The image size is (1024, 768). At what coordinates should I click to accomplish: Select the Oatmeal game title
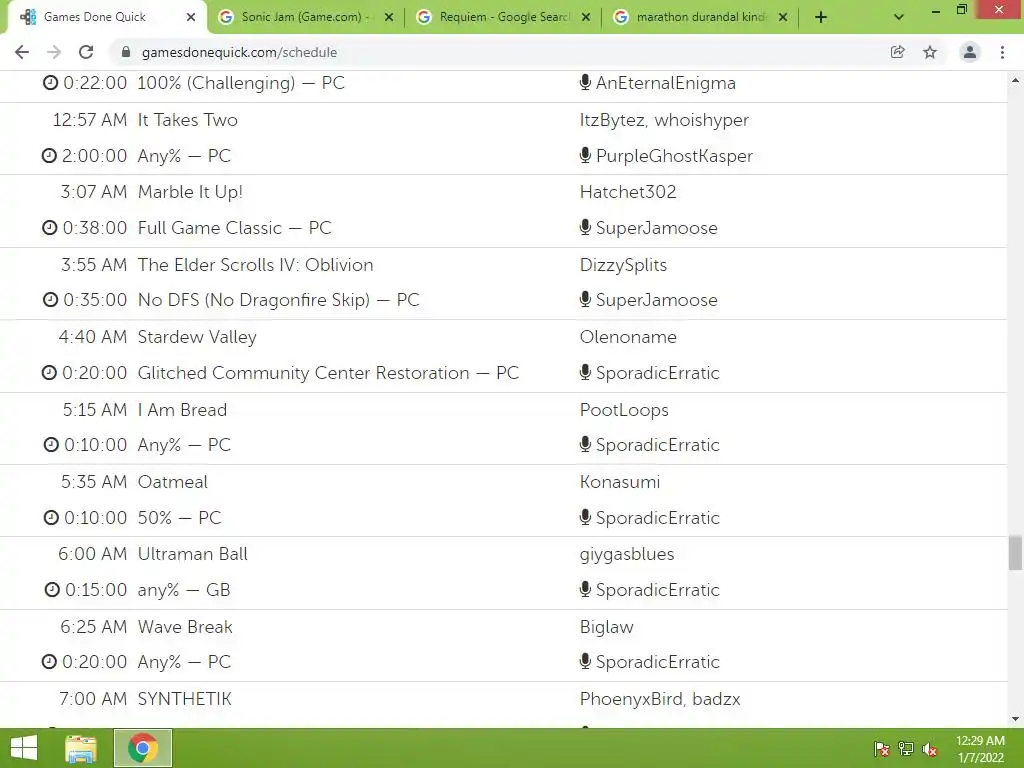(x=172, y=482)
